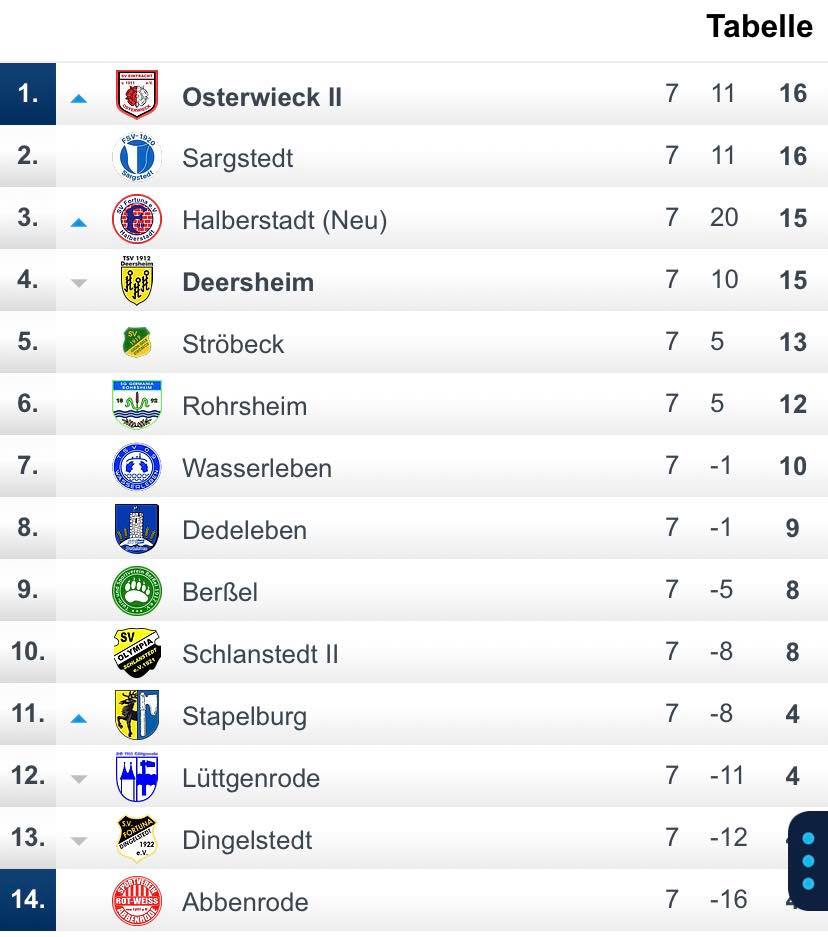Click the Abbenrode Rot-Weiss crest
Viewport: 828px width, 937px height.
point(137,901)
